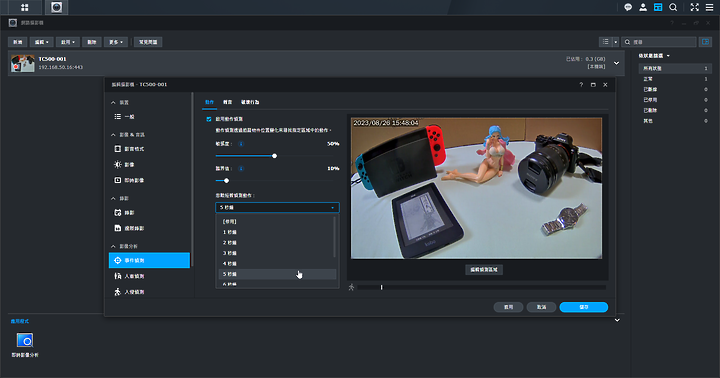This screenshot has width=720, height=378.
Task: Expand the TC500-001 camera row chevron
Action: tap(617, 63)
